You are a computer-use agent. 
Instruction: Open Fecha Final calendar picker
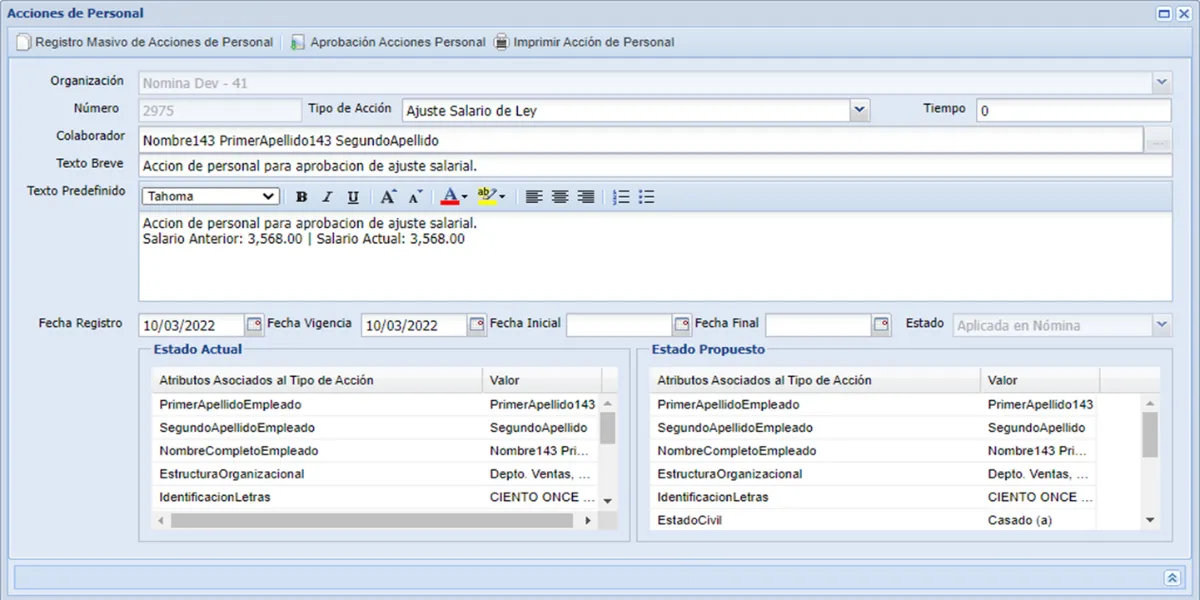tap(881, 325)
